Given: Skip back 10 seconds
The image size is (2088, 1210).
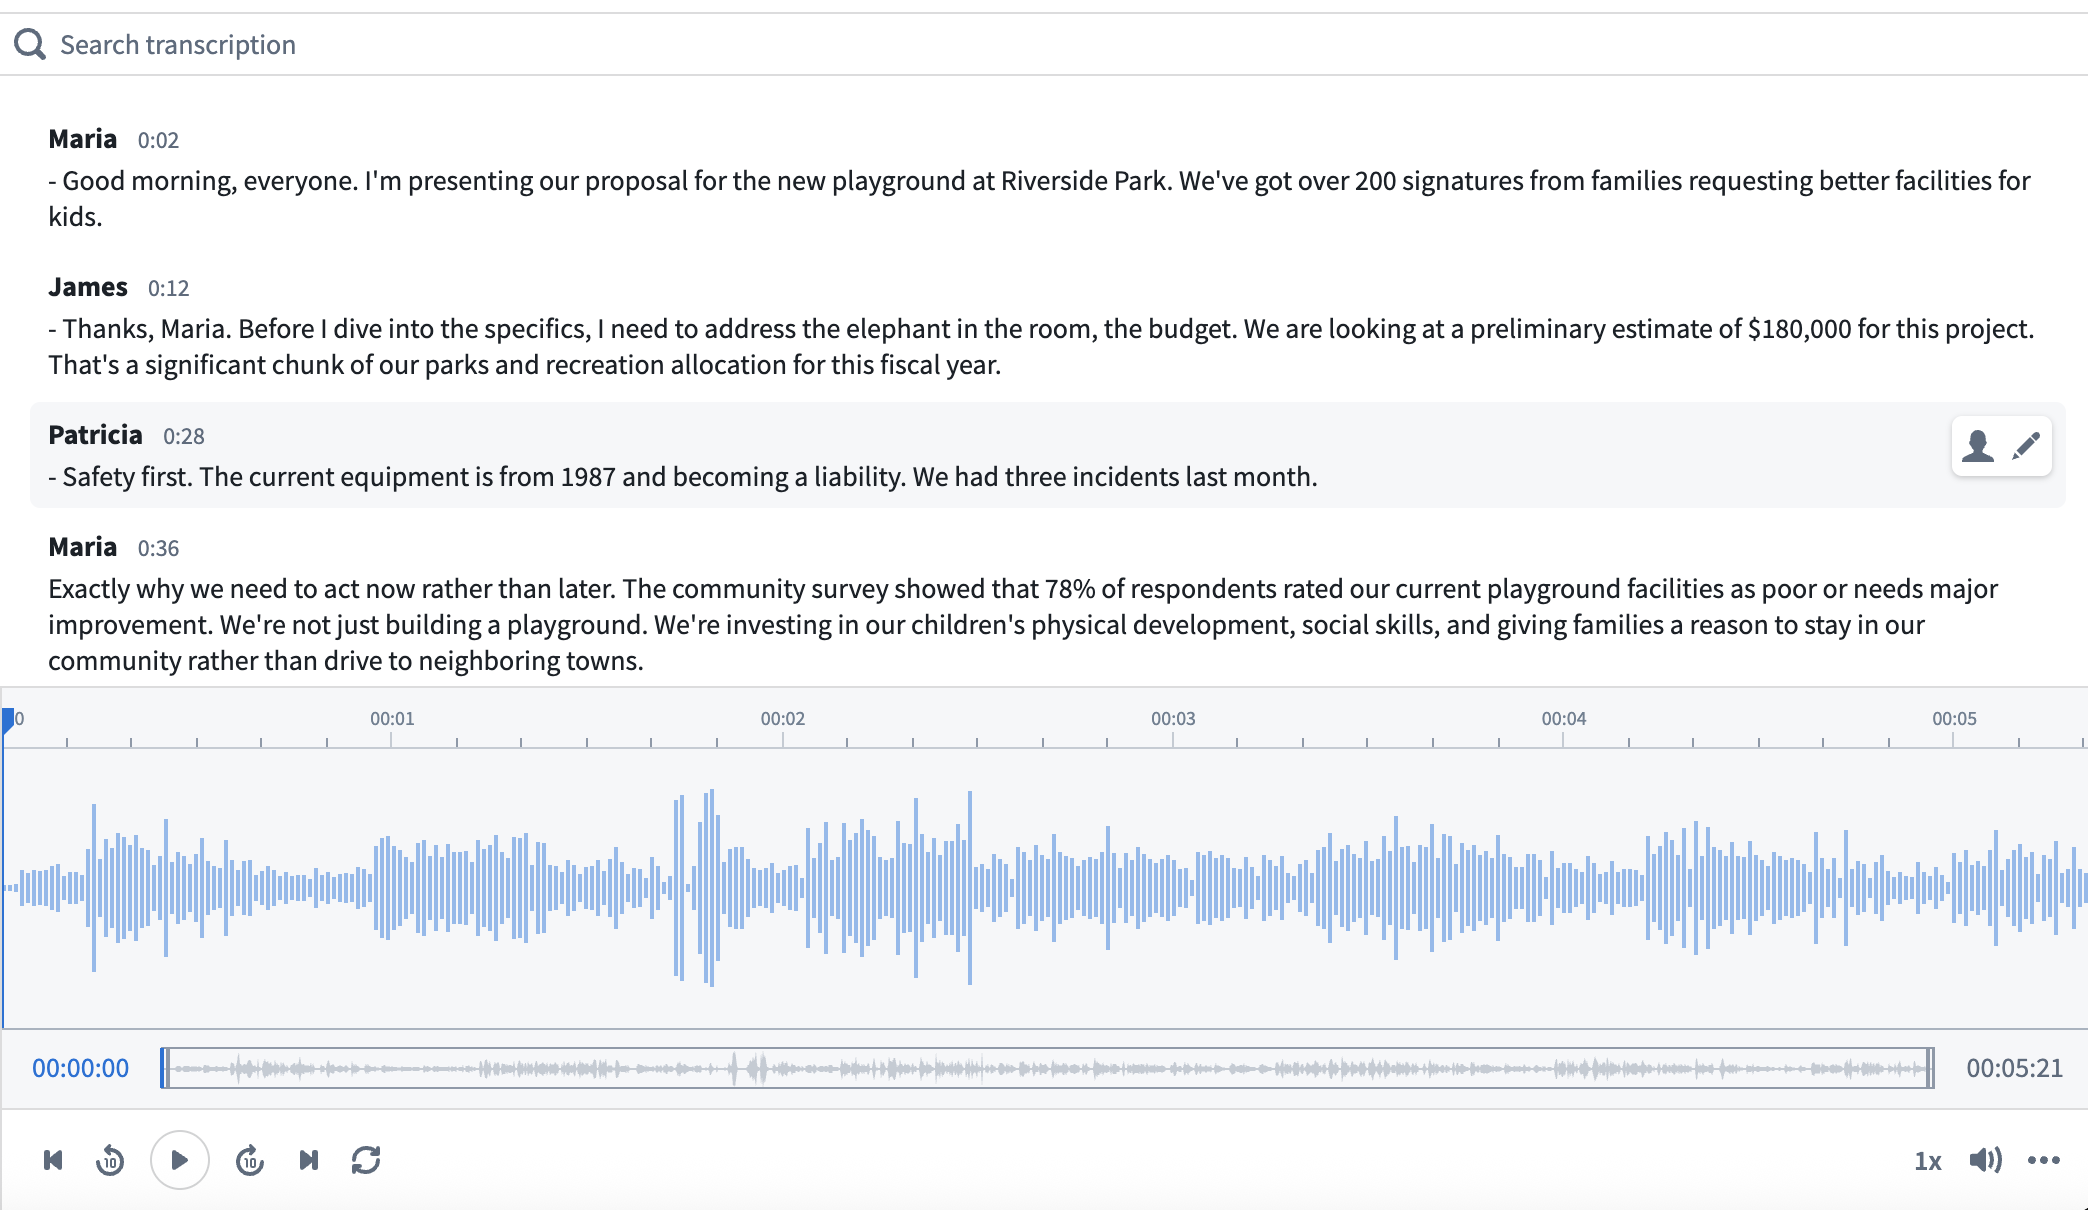Looking at the screenshot, I should tap(110, 1160).
